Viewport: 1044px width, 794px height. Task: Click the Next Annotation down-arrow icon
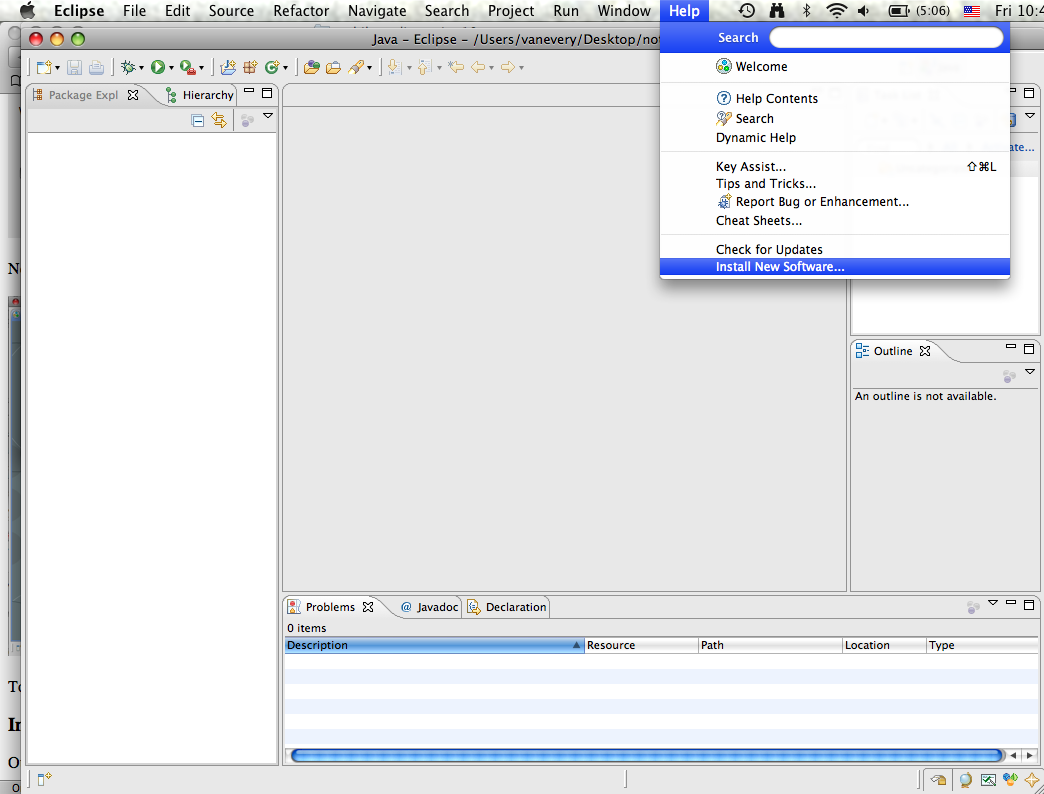click(394, 67)
